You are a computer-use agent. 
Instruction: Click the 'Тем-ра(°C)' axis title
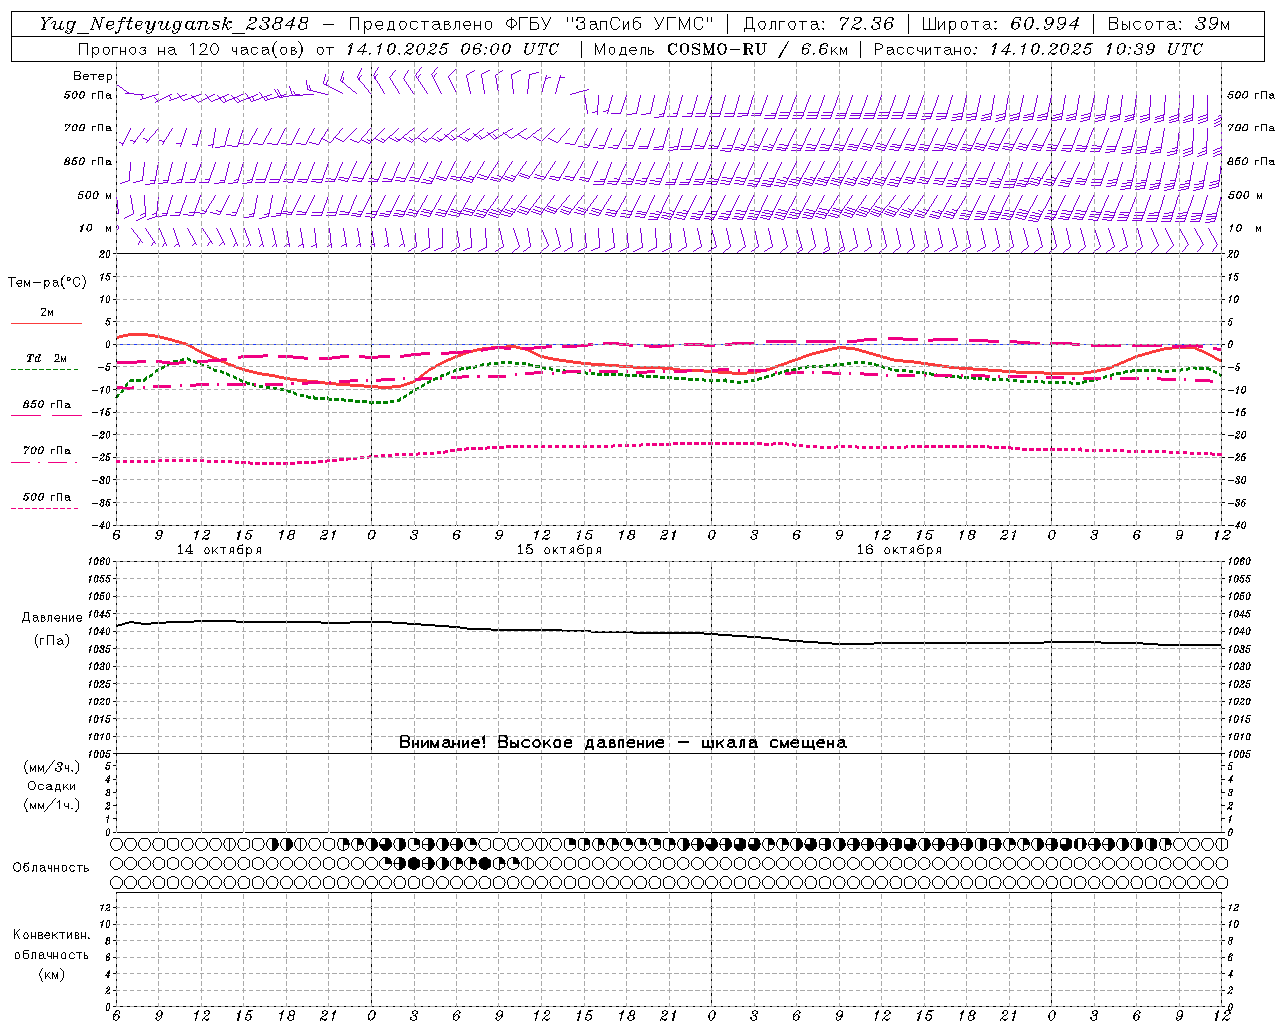pyautogui.click(x=47, y=282)
